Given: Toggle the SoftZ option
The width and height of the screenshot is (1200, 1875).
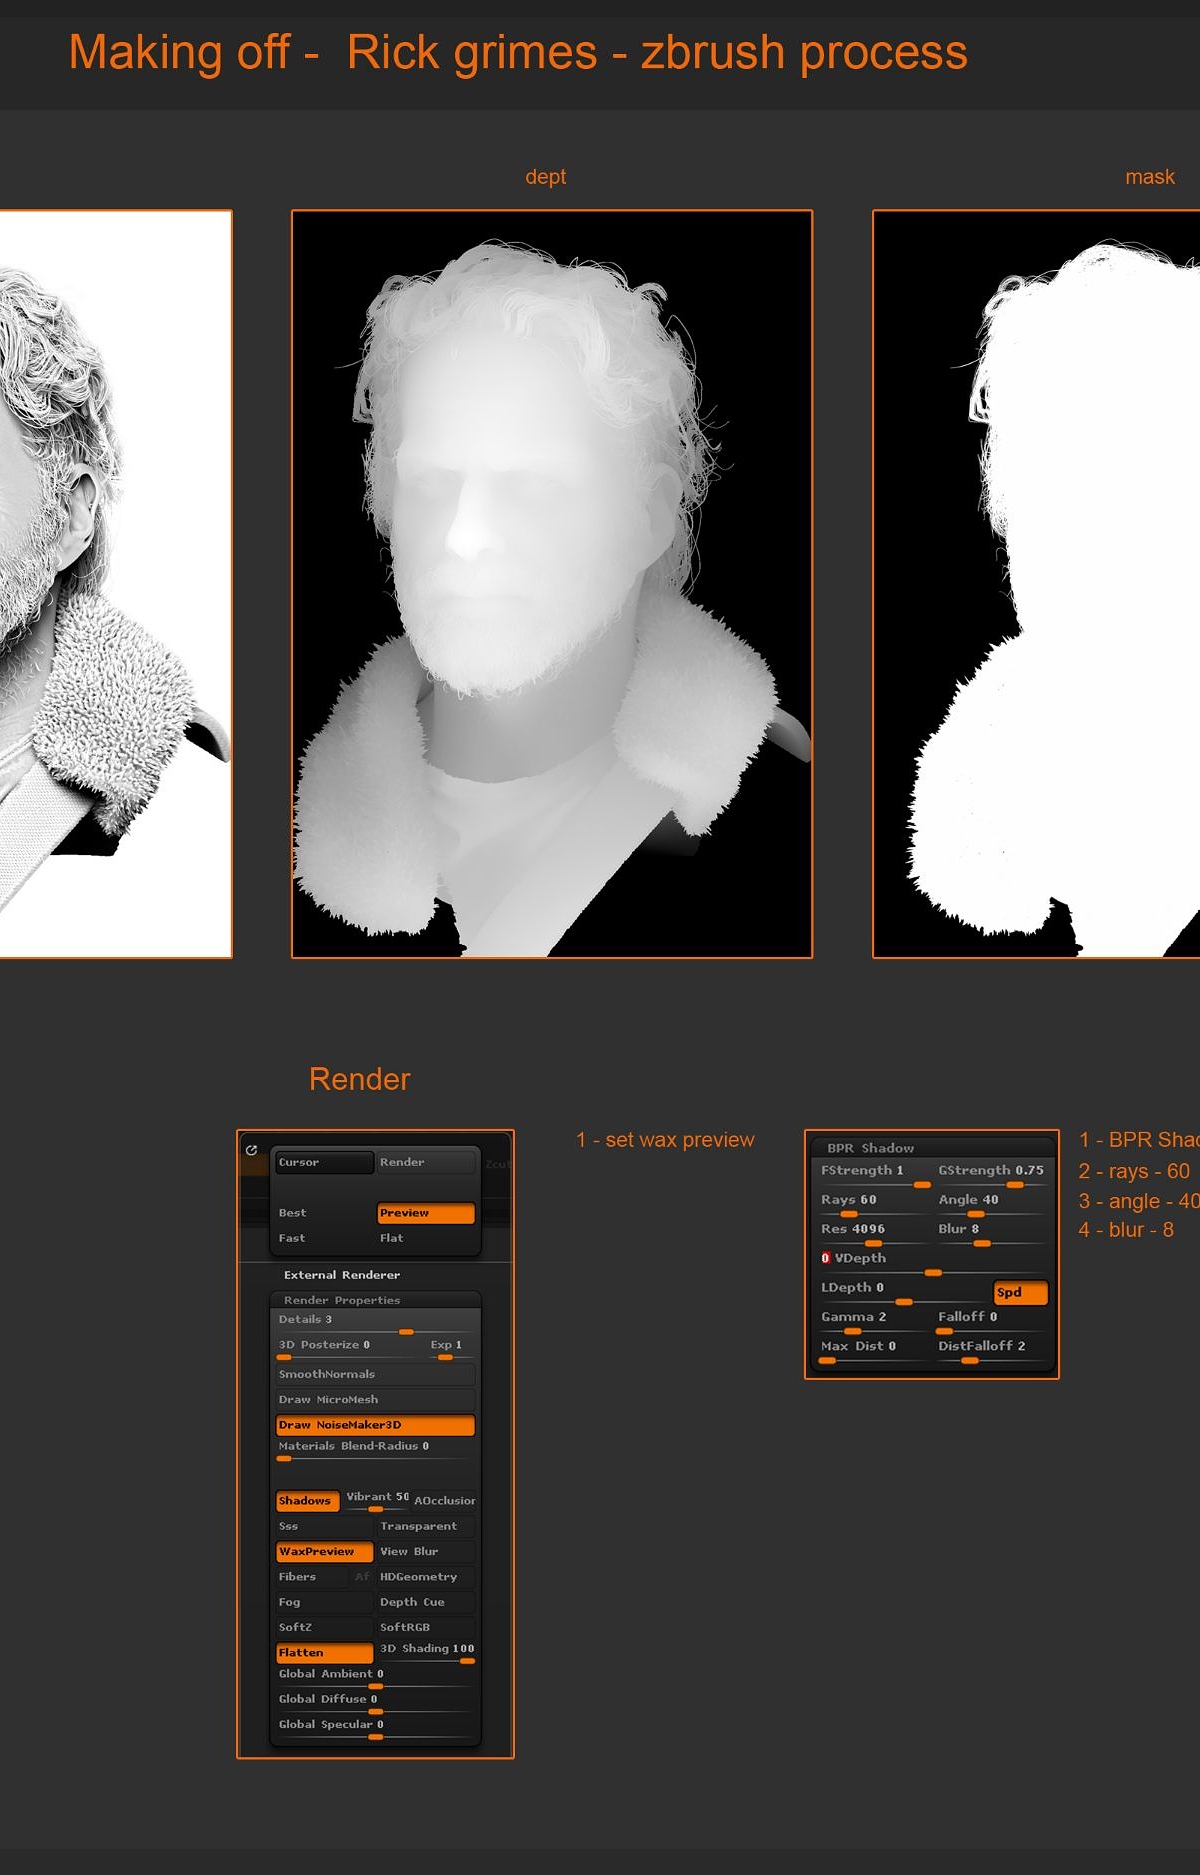Looking at the screenshot, I should tap(324, 1627).
